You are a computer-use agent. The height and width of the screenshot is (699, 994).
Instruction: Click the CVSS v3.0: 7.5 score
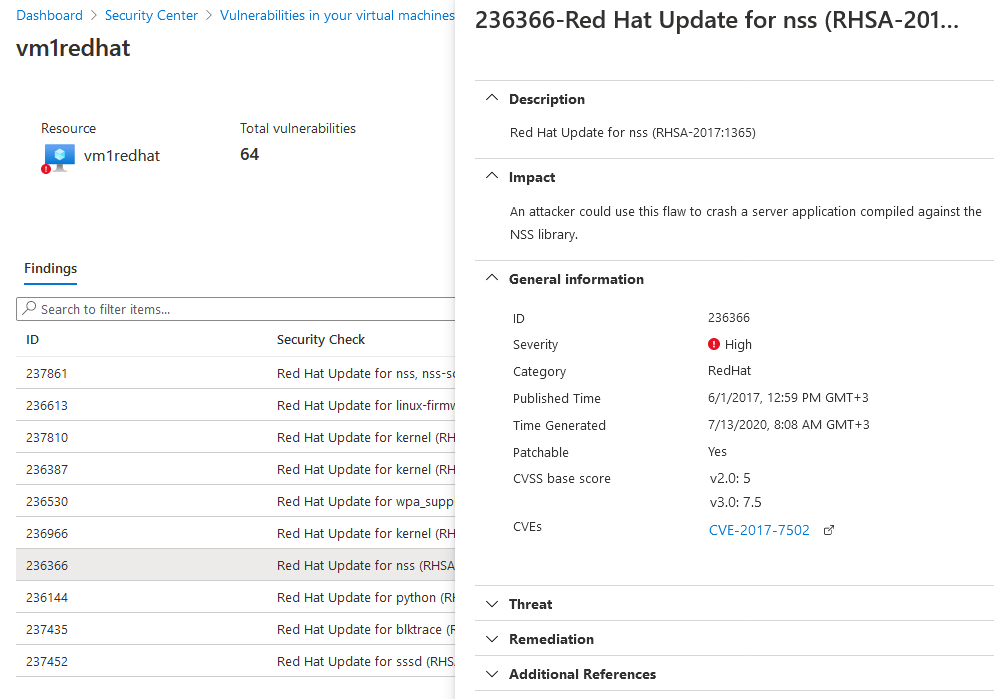(x=735, y=503)
